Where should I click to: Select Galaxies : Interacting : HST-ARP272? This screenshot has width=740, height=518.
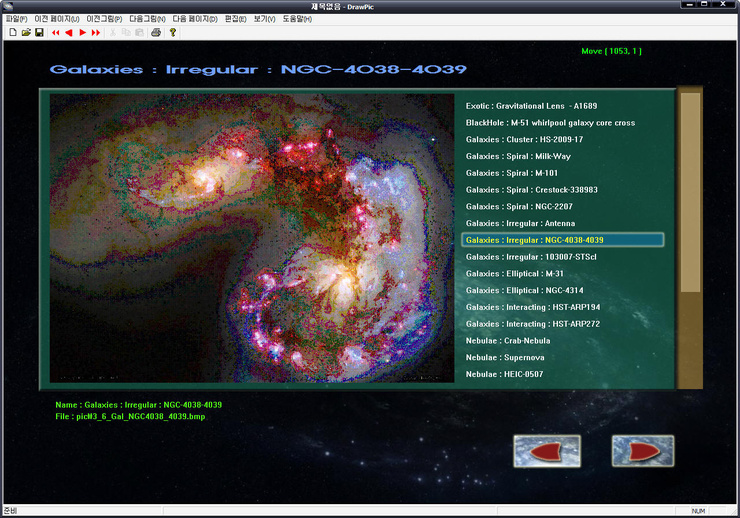[x=533, y=324]
